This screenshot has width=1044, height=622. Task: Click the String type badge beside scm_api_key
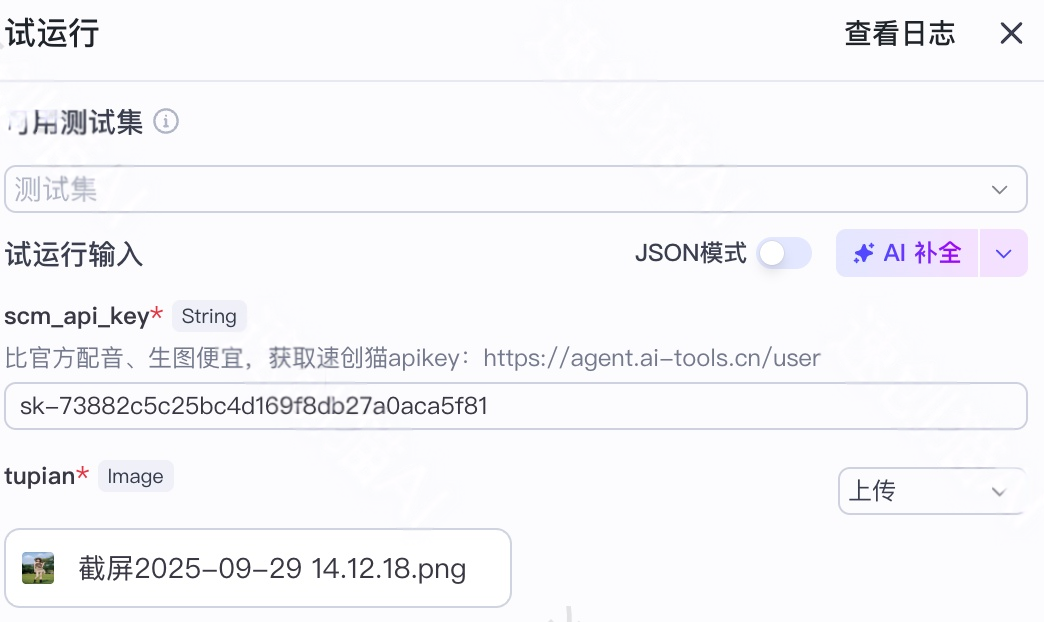[209, 316]
